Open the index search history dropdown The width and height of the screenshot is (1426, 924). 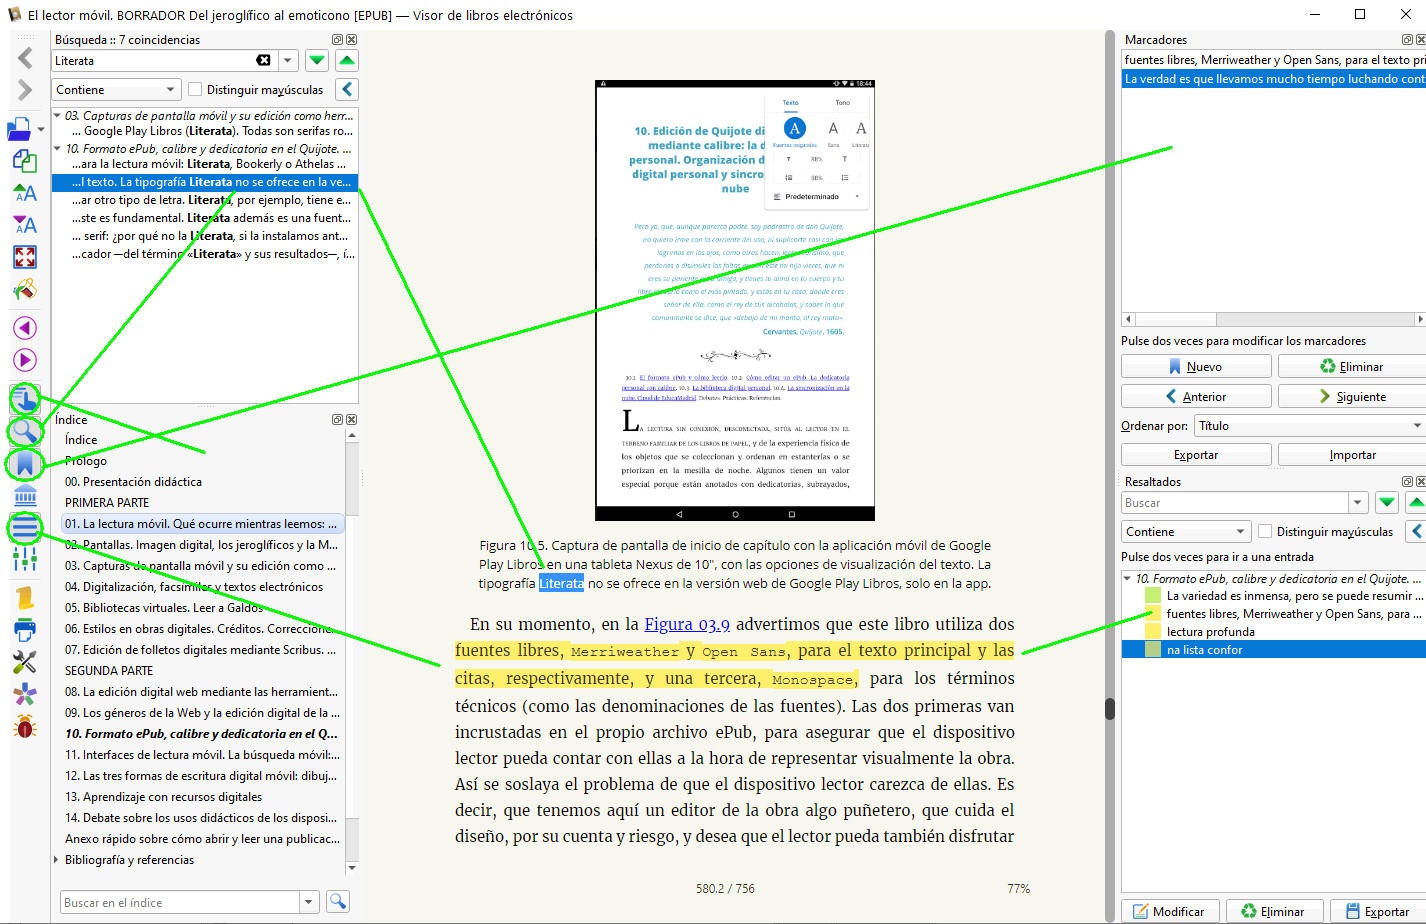(309, 901)
